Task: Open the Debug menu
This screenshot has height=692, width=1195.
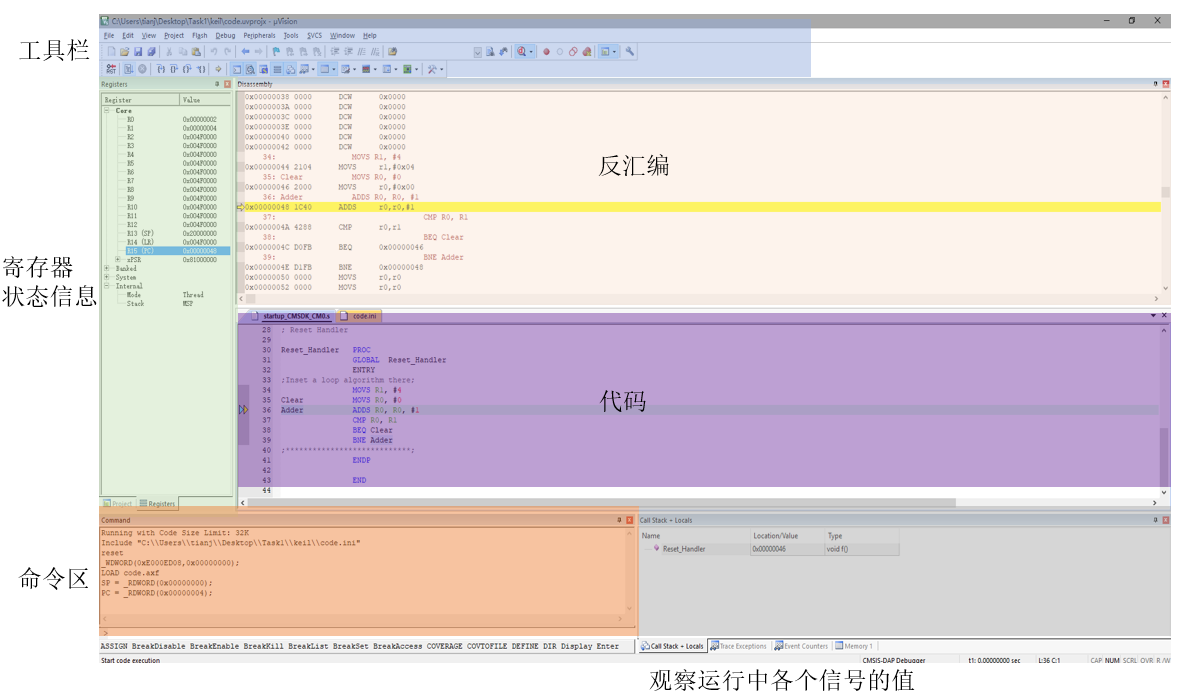Action: [x=225, y=35]
